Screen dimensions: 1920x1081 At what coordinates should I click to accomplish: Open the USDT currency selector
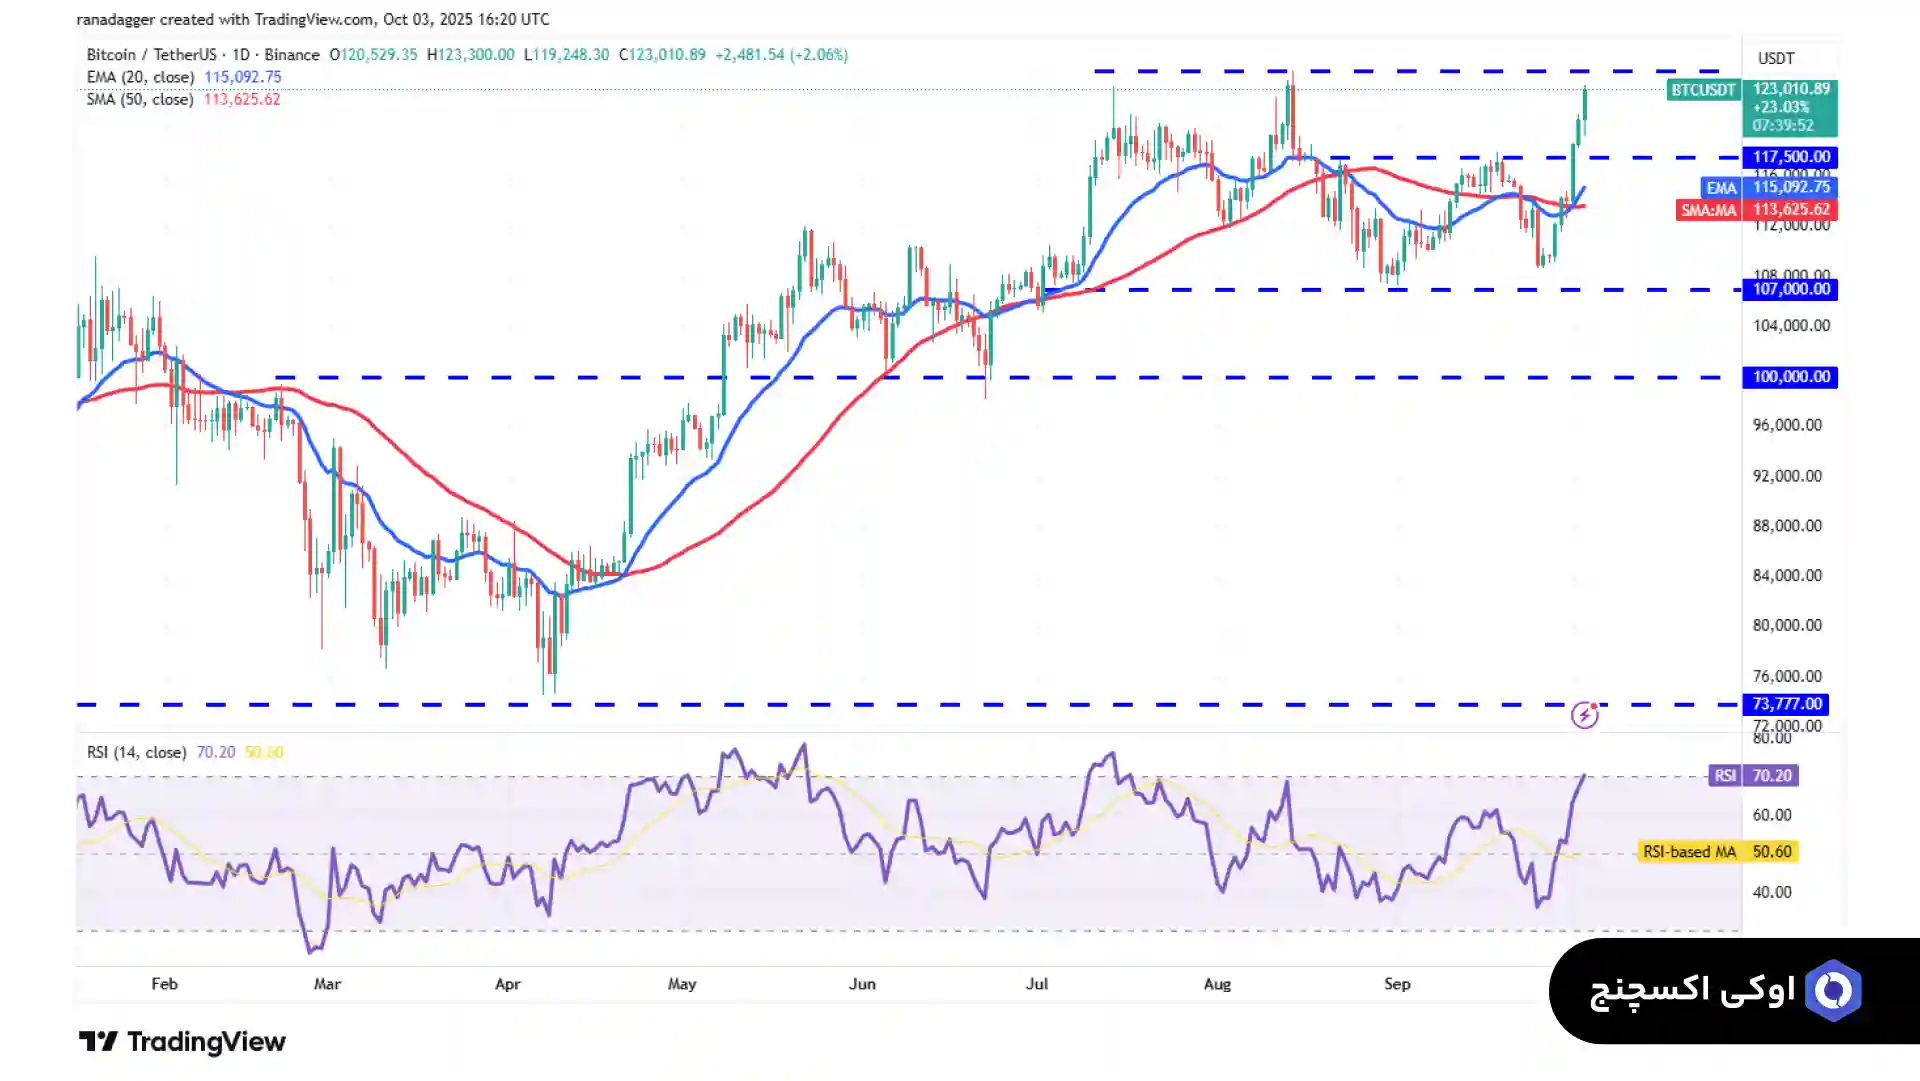(1776, 58)
